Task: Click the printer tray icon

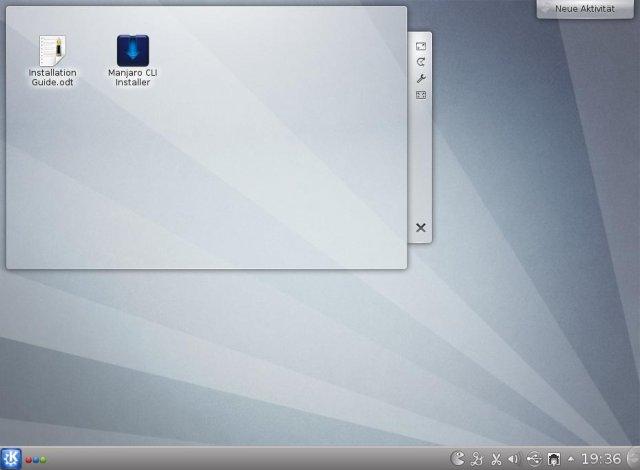Action: coord(553,459)
